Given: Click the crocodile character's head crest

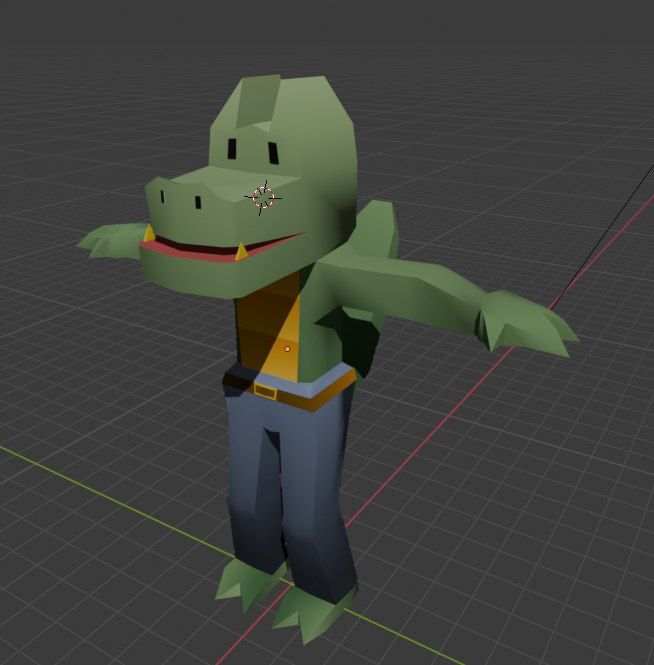Looking at the screenshot, I should point(257,102).
